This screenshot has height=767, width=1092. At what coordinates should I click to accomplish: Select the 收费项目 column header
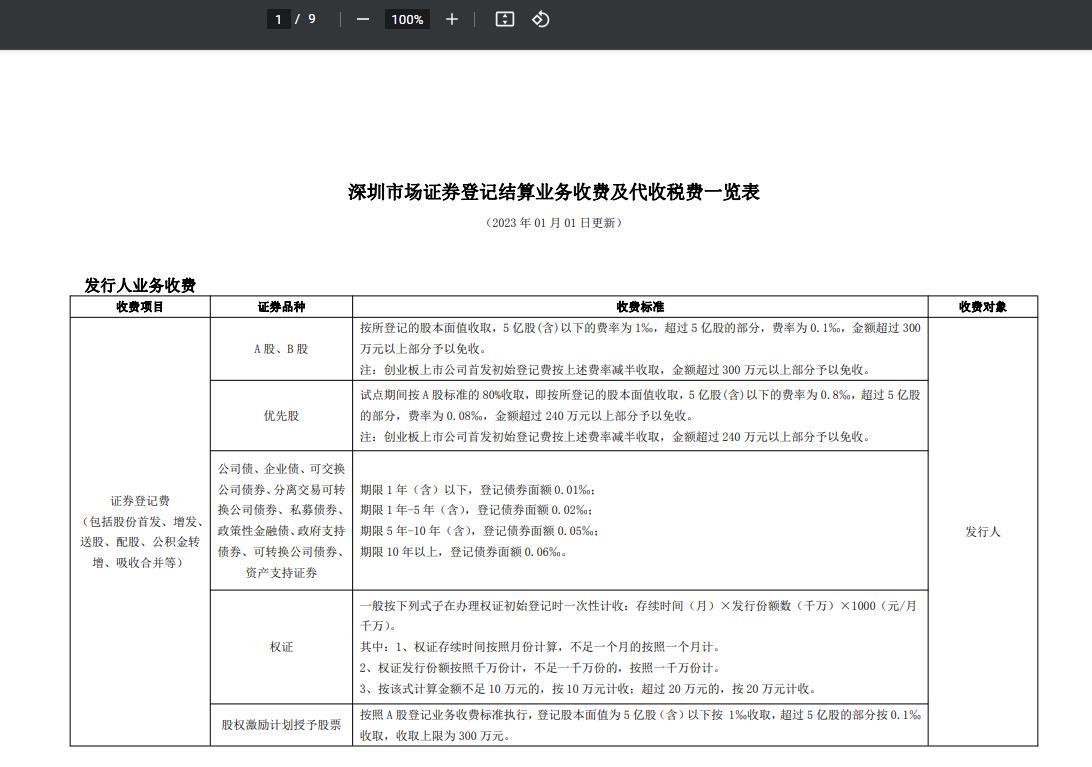[140, 307]
